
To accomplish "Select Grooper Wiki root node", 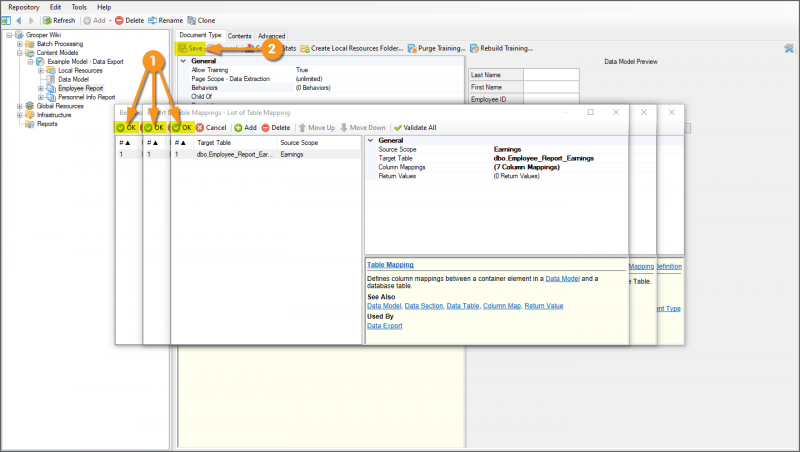I will [43, 35].
